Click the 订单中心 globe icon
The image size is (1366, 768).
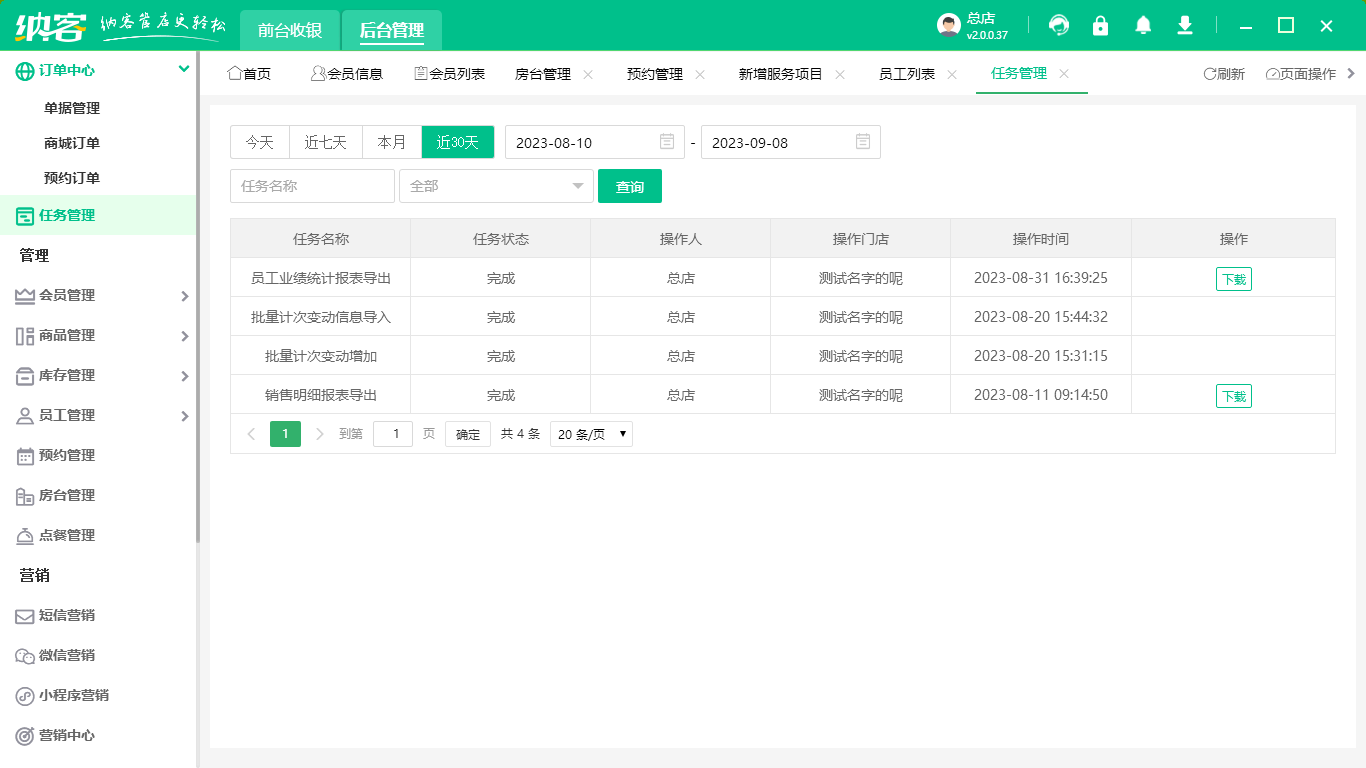click(25, 71)
